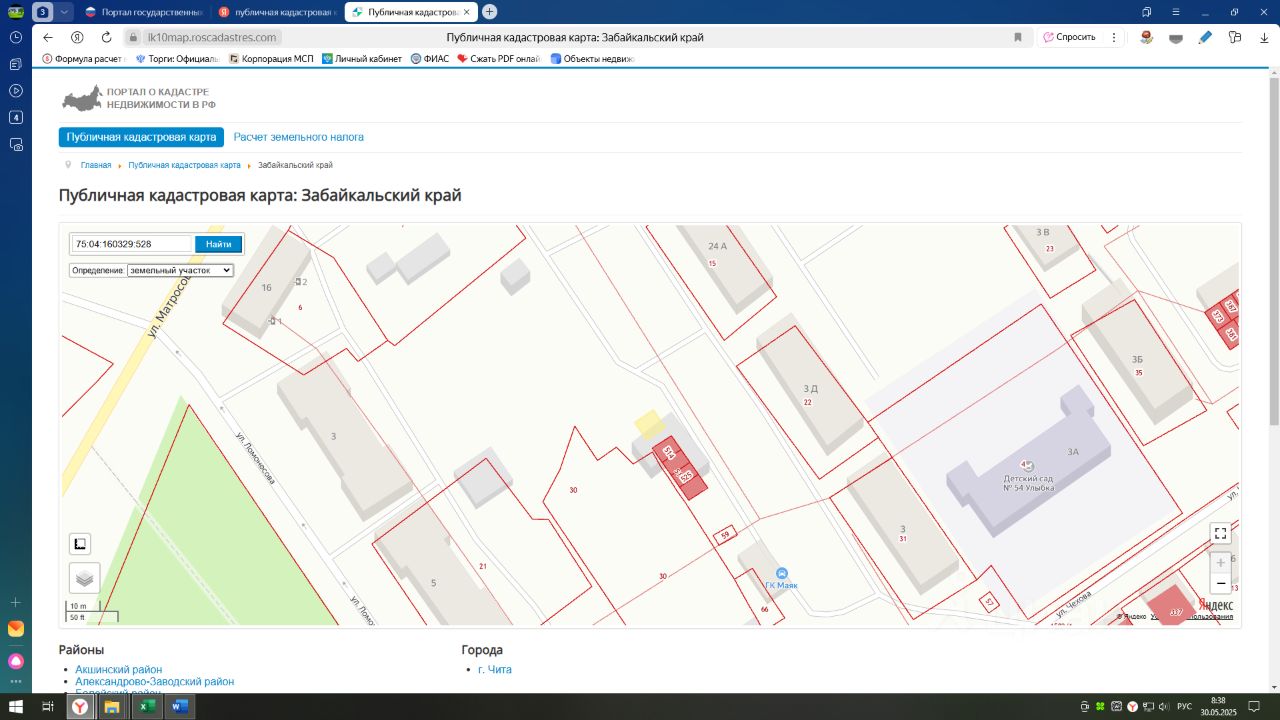Open the tab groups icon in title bar

click(1147, 12)
